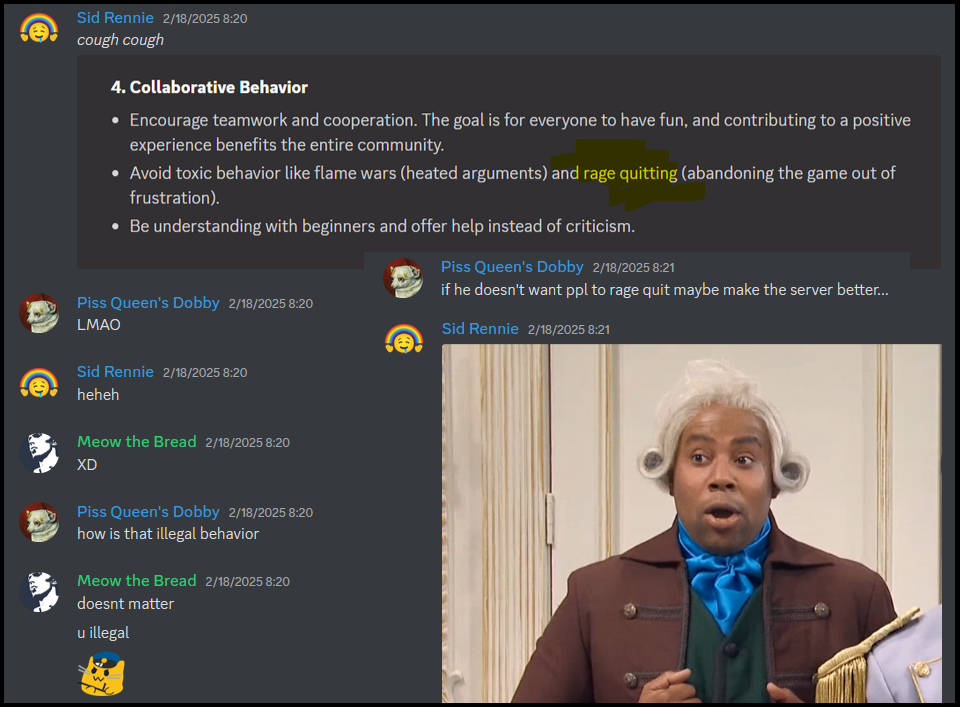
Task: Click the 2/18/2025 8:20 timestamp next to 'cough cough' author
Action: tap(205, 18)
